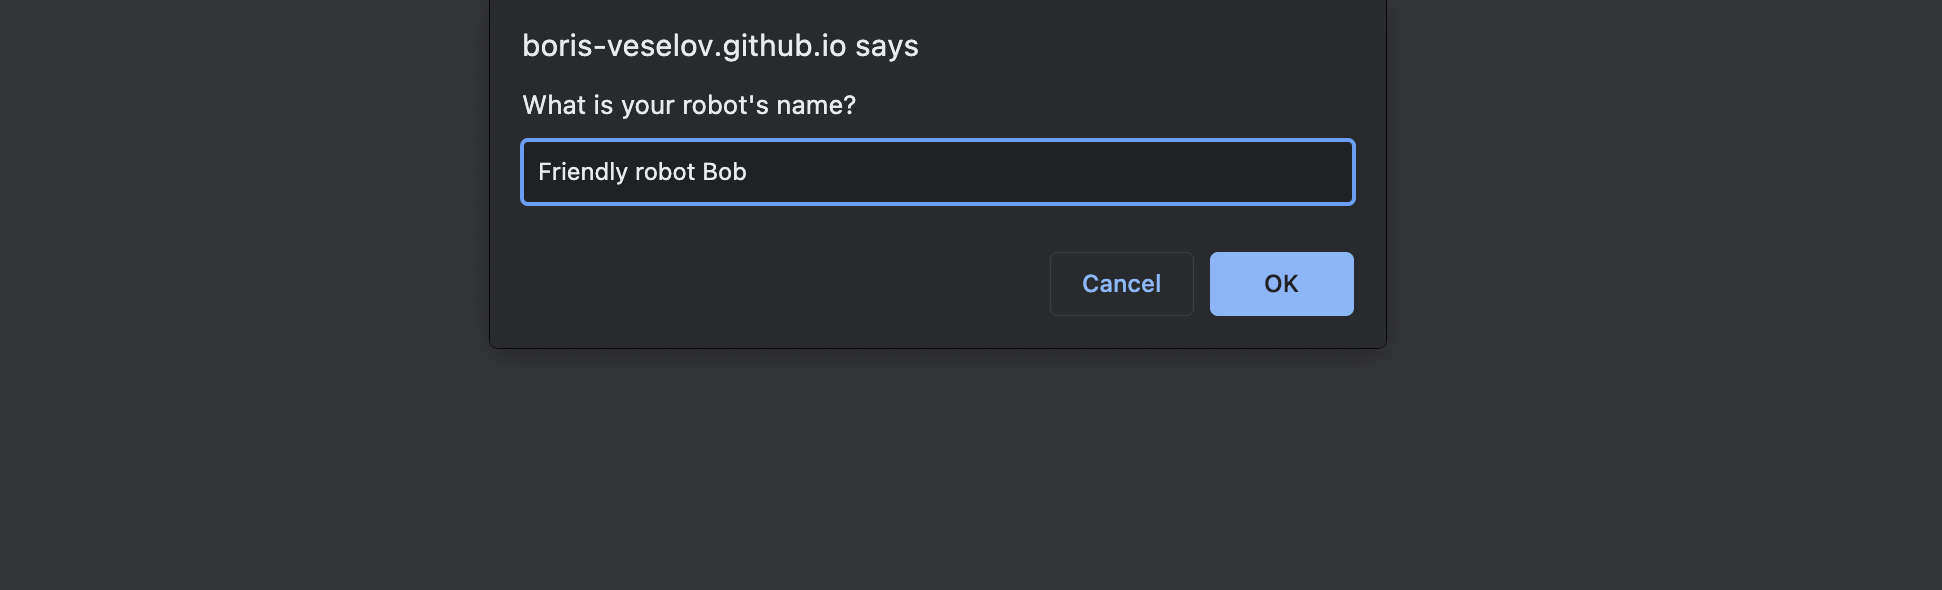Screen dimensions: 1942x590
Task: Click the dark page background below dialog
Action: [x=937, y=470]
